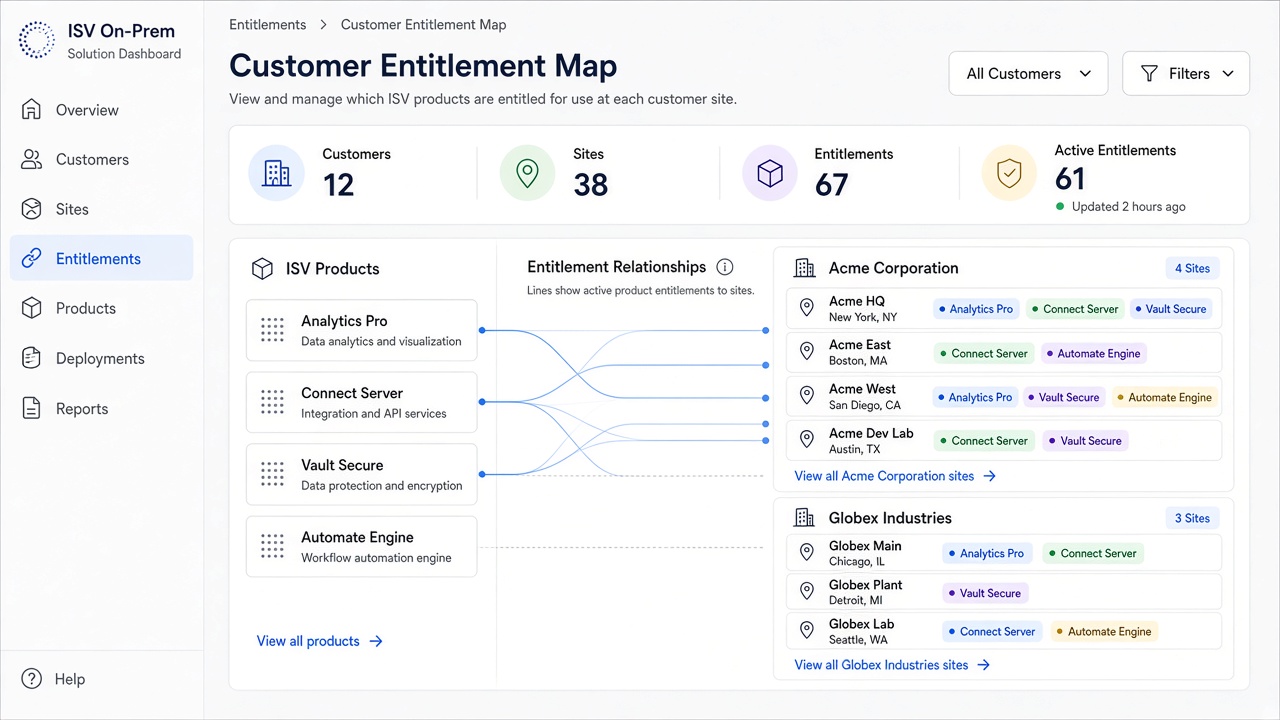Select the Connect Server product card
Image resolution: width=1280 pixels, height=720 pixels.
click(361, 402)
